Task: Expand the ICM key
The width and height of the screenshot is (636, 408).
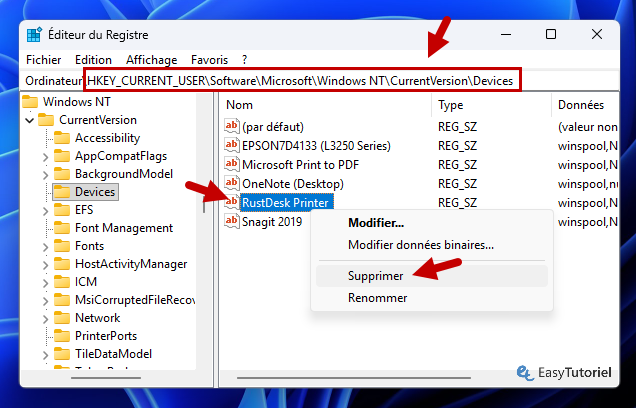Action: click(45, 283)
